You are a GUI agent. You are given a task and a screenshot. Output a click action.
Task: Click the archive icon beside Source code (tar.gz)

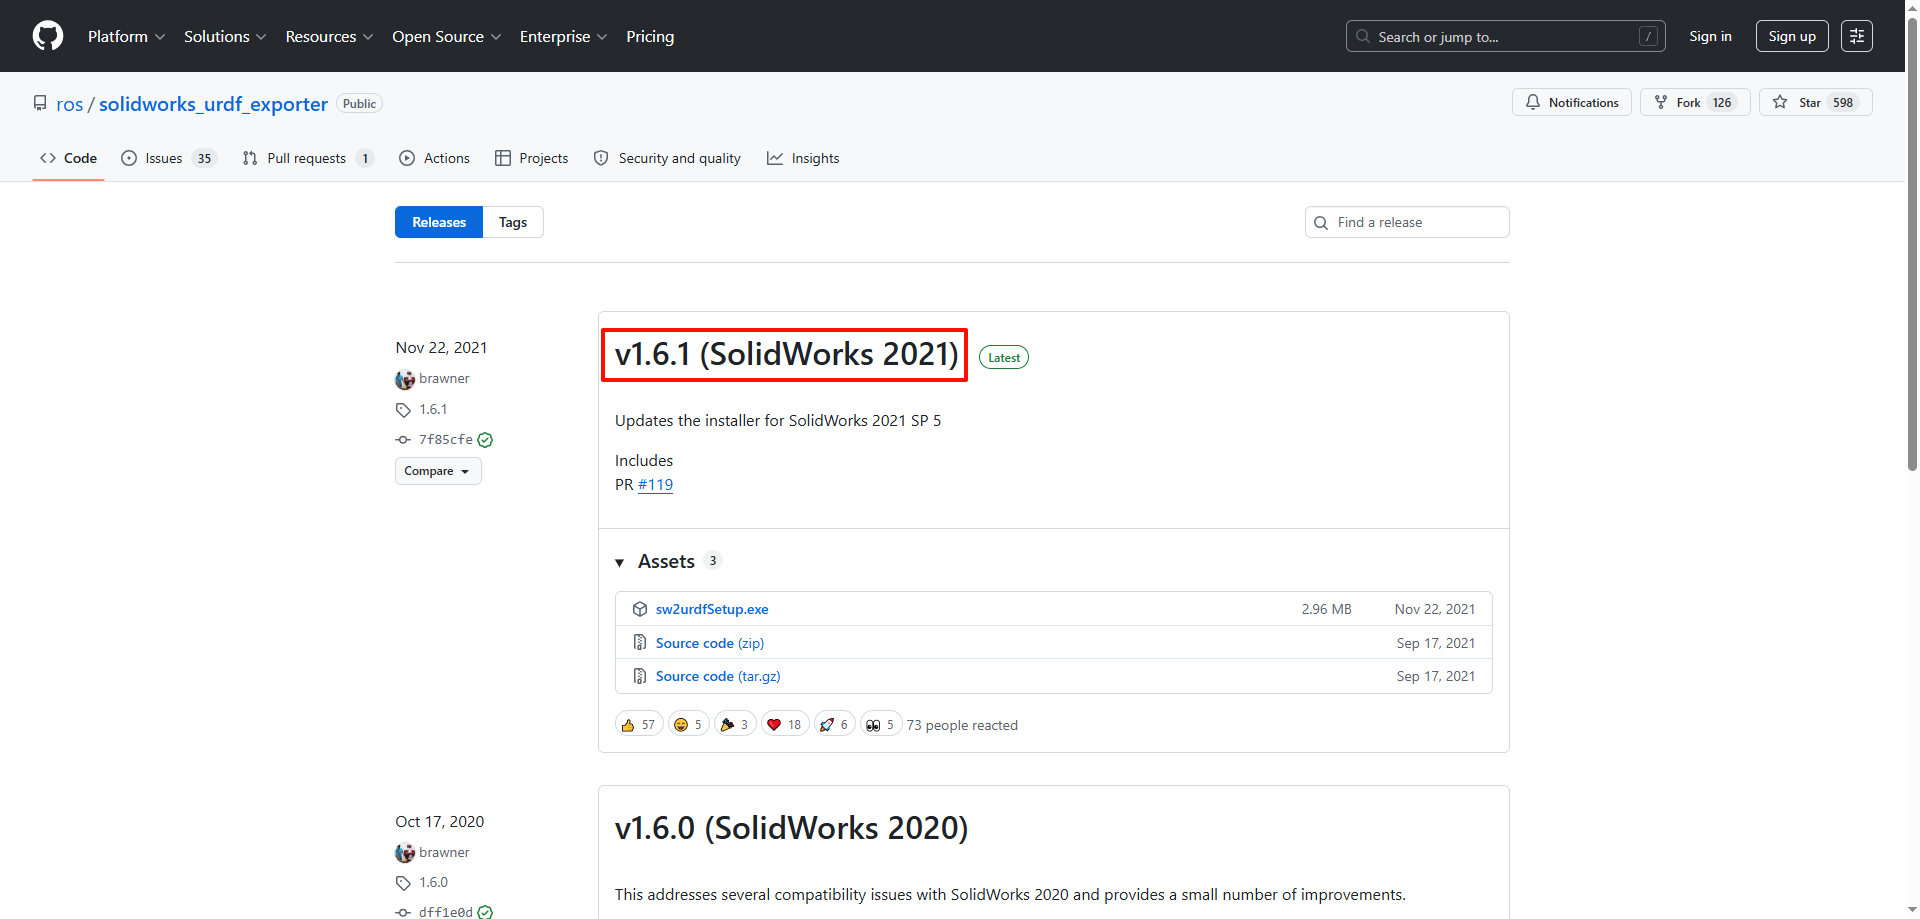(x=640, y=676)
